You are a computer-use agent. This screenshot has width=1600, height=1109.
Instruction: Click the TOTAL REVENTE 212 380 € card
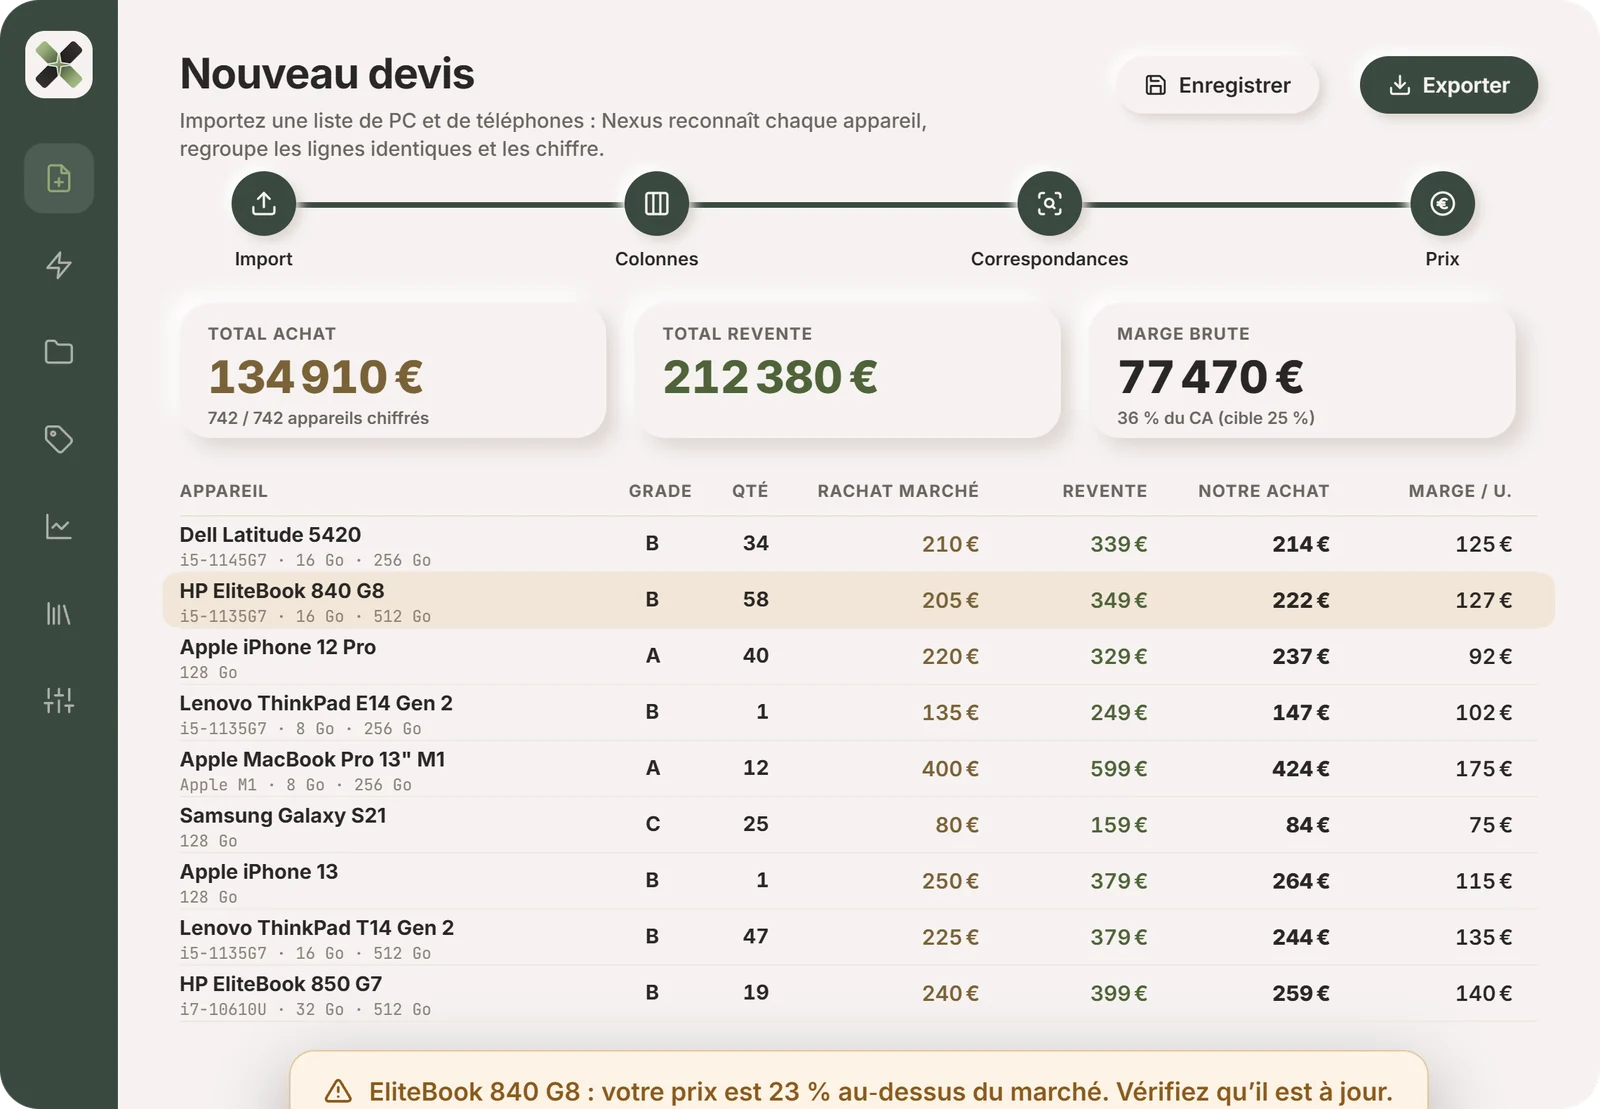coord(848,371)
